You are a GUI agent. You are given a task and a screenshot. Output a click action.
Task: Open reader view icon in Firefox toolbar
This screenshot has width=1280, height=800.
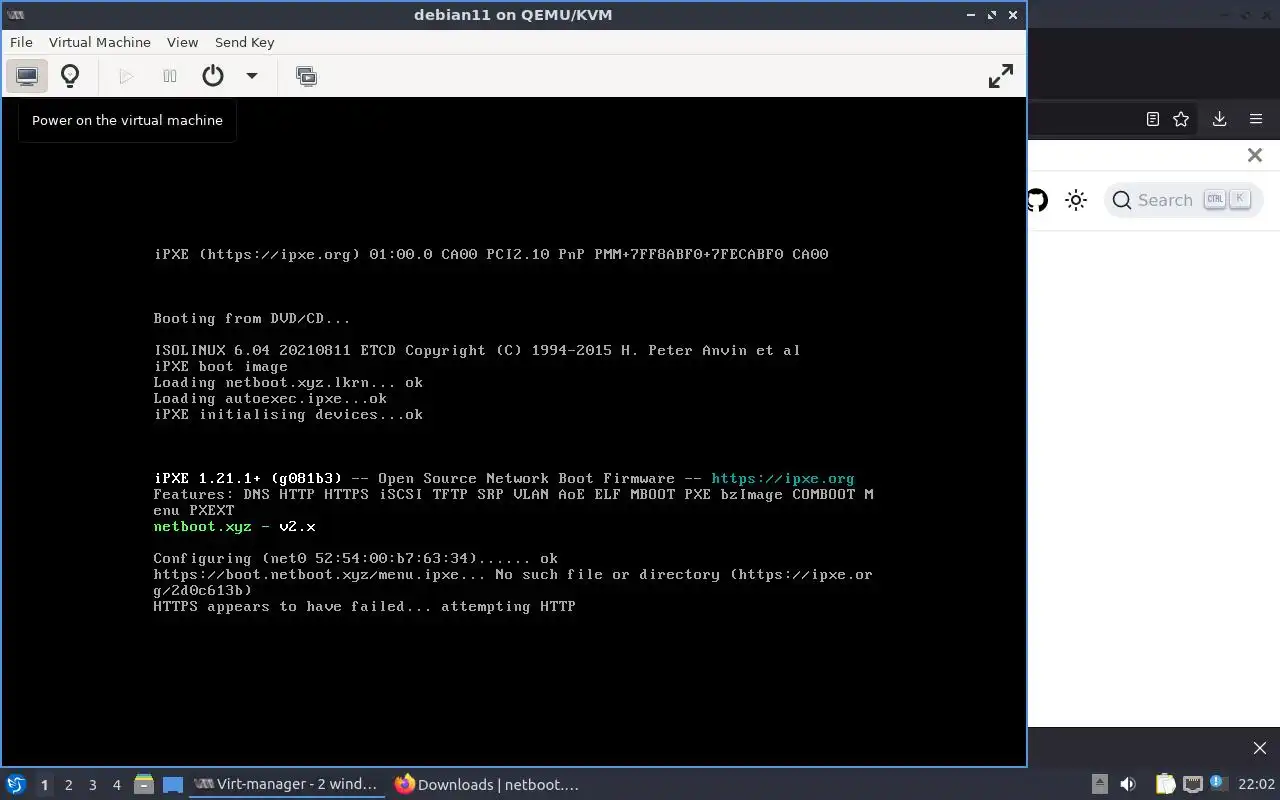pos(1152,119)
